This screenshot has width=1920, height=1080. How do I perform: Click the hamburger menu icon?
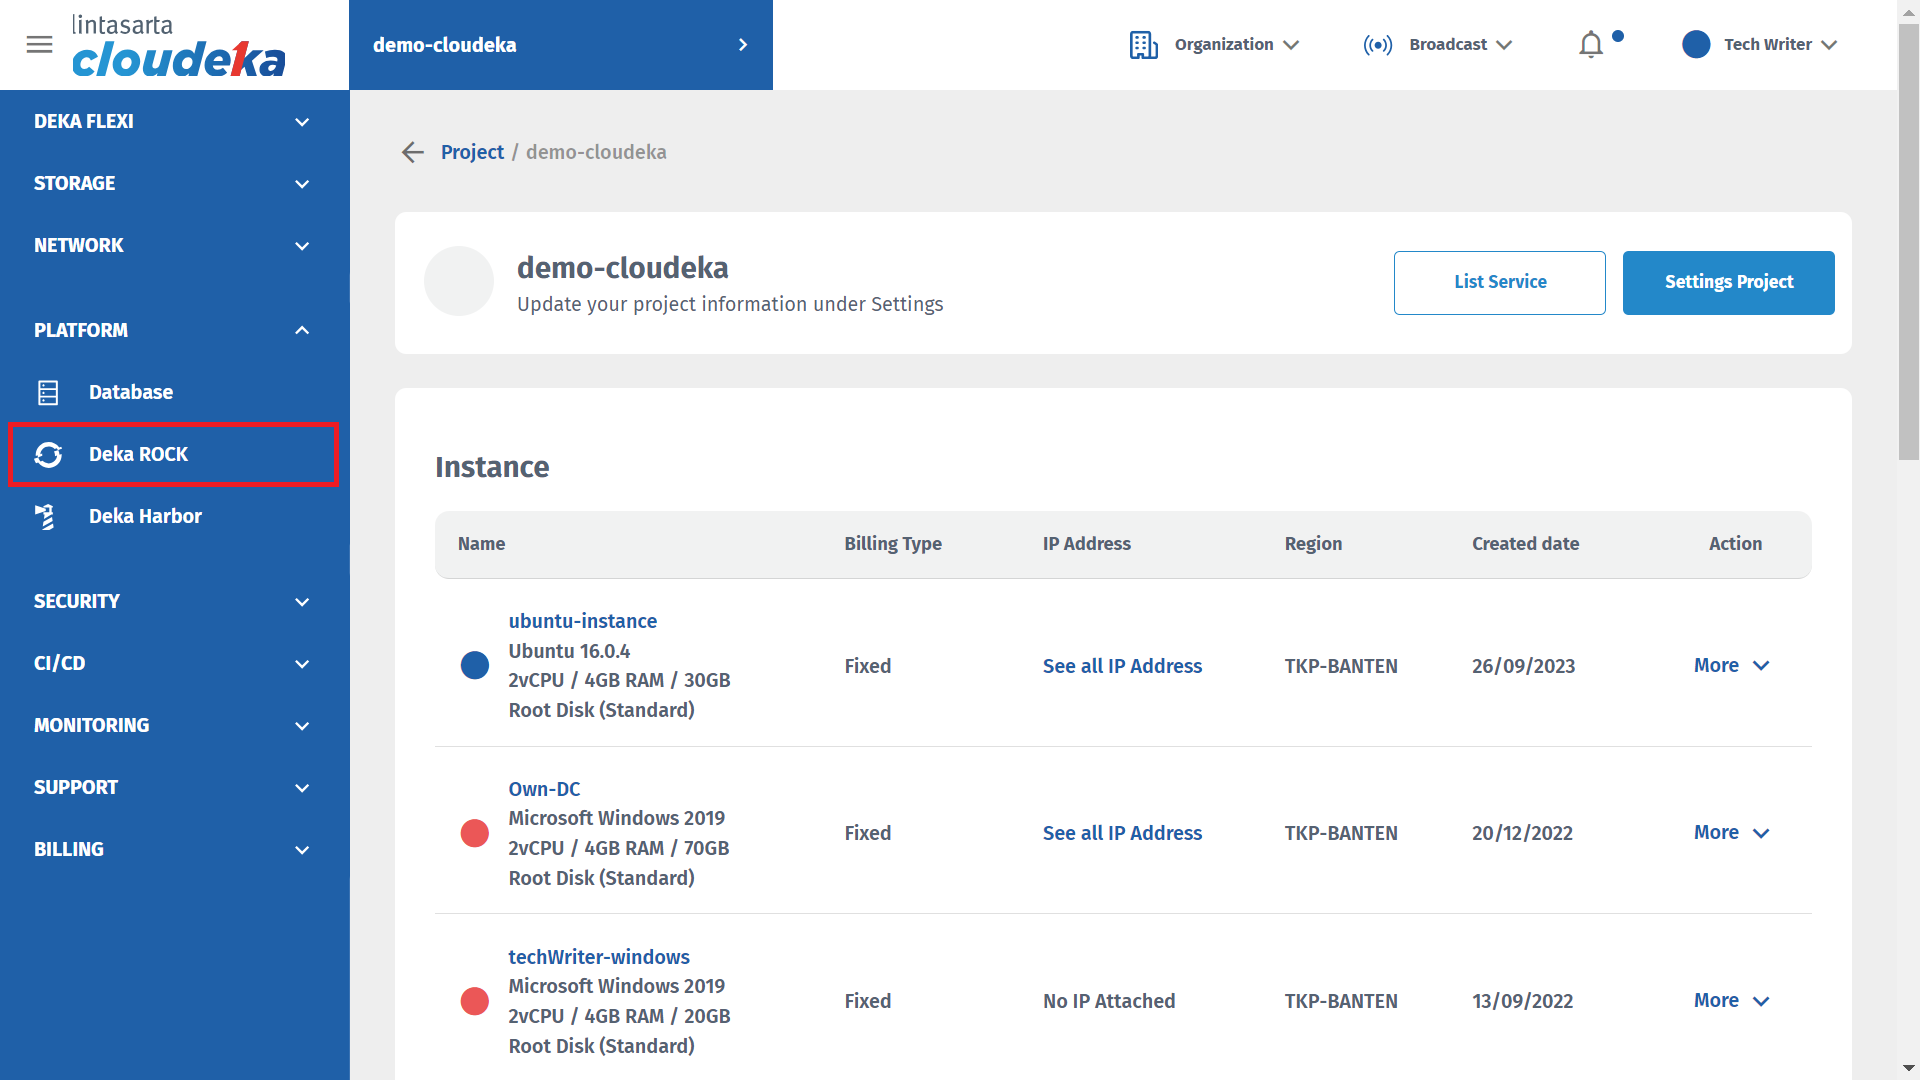point(39,44)
